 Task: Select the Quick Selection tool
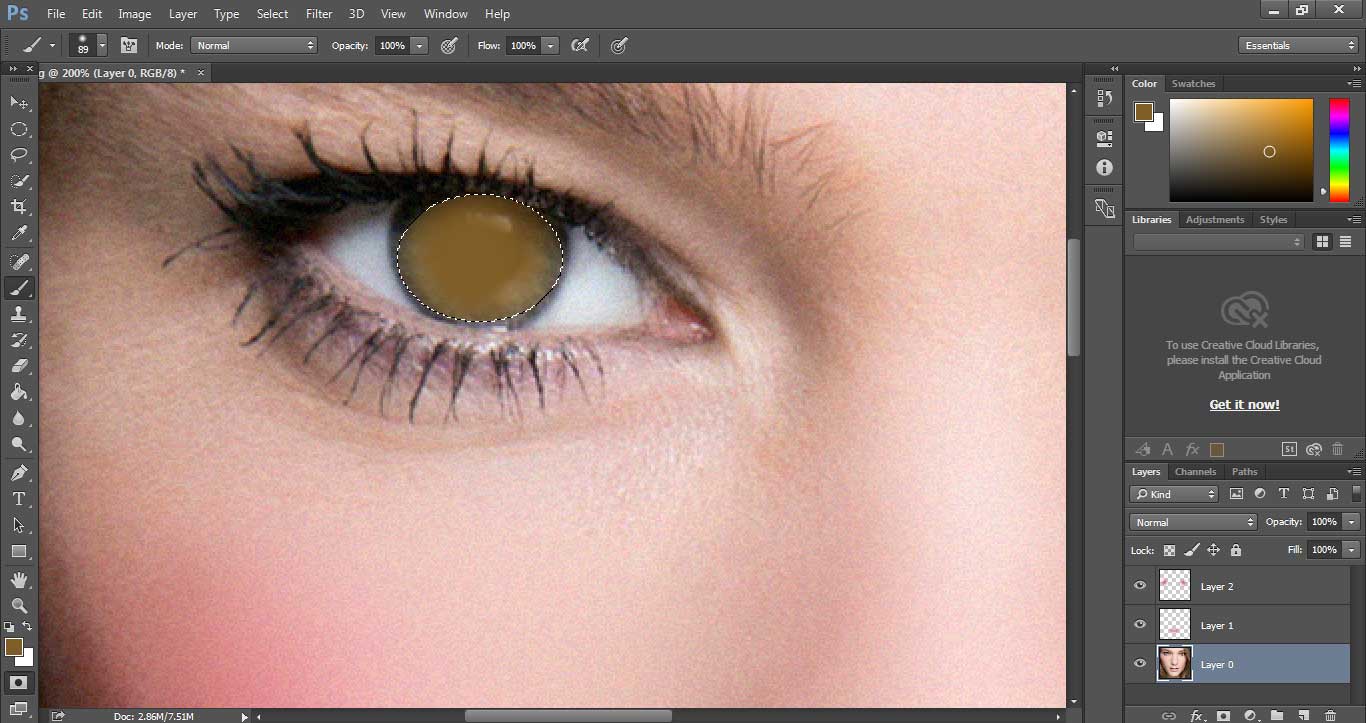point(19,181)
